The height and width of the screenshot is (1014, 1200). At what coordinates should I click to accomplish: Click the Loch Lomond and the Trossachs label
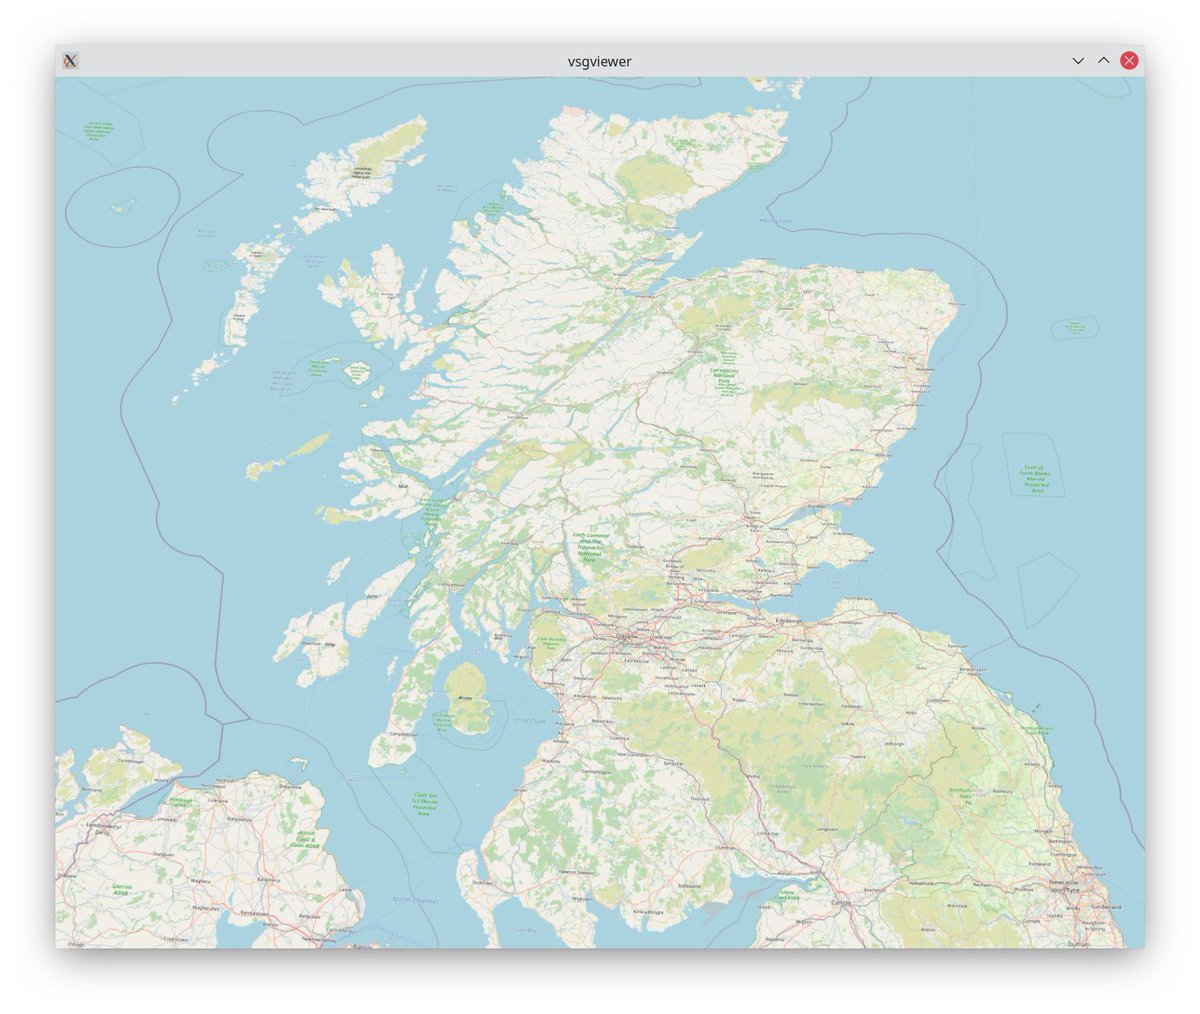click(x=589, y=547)
